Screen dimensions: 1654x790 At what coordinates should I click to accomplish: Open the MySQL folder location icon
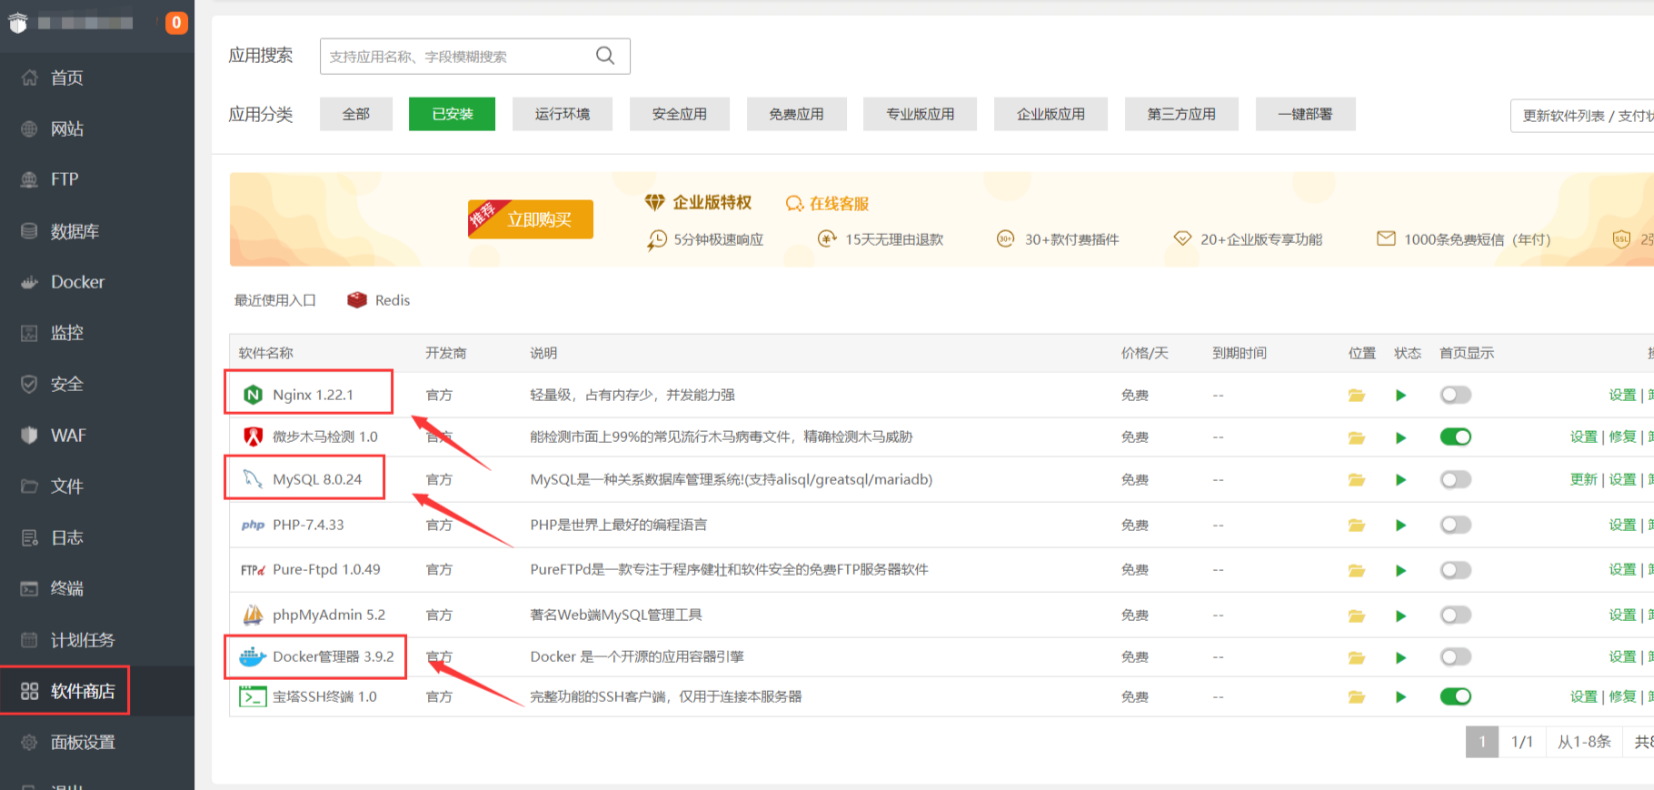(x=1356, y=480)
